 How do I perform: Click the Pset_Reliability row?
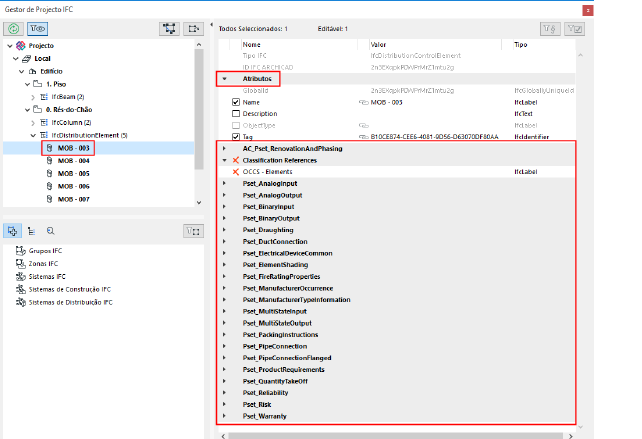click(396, 393)
